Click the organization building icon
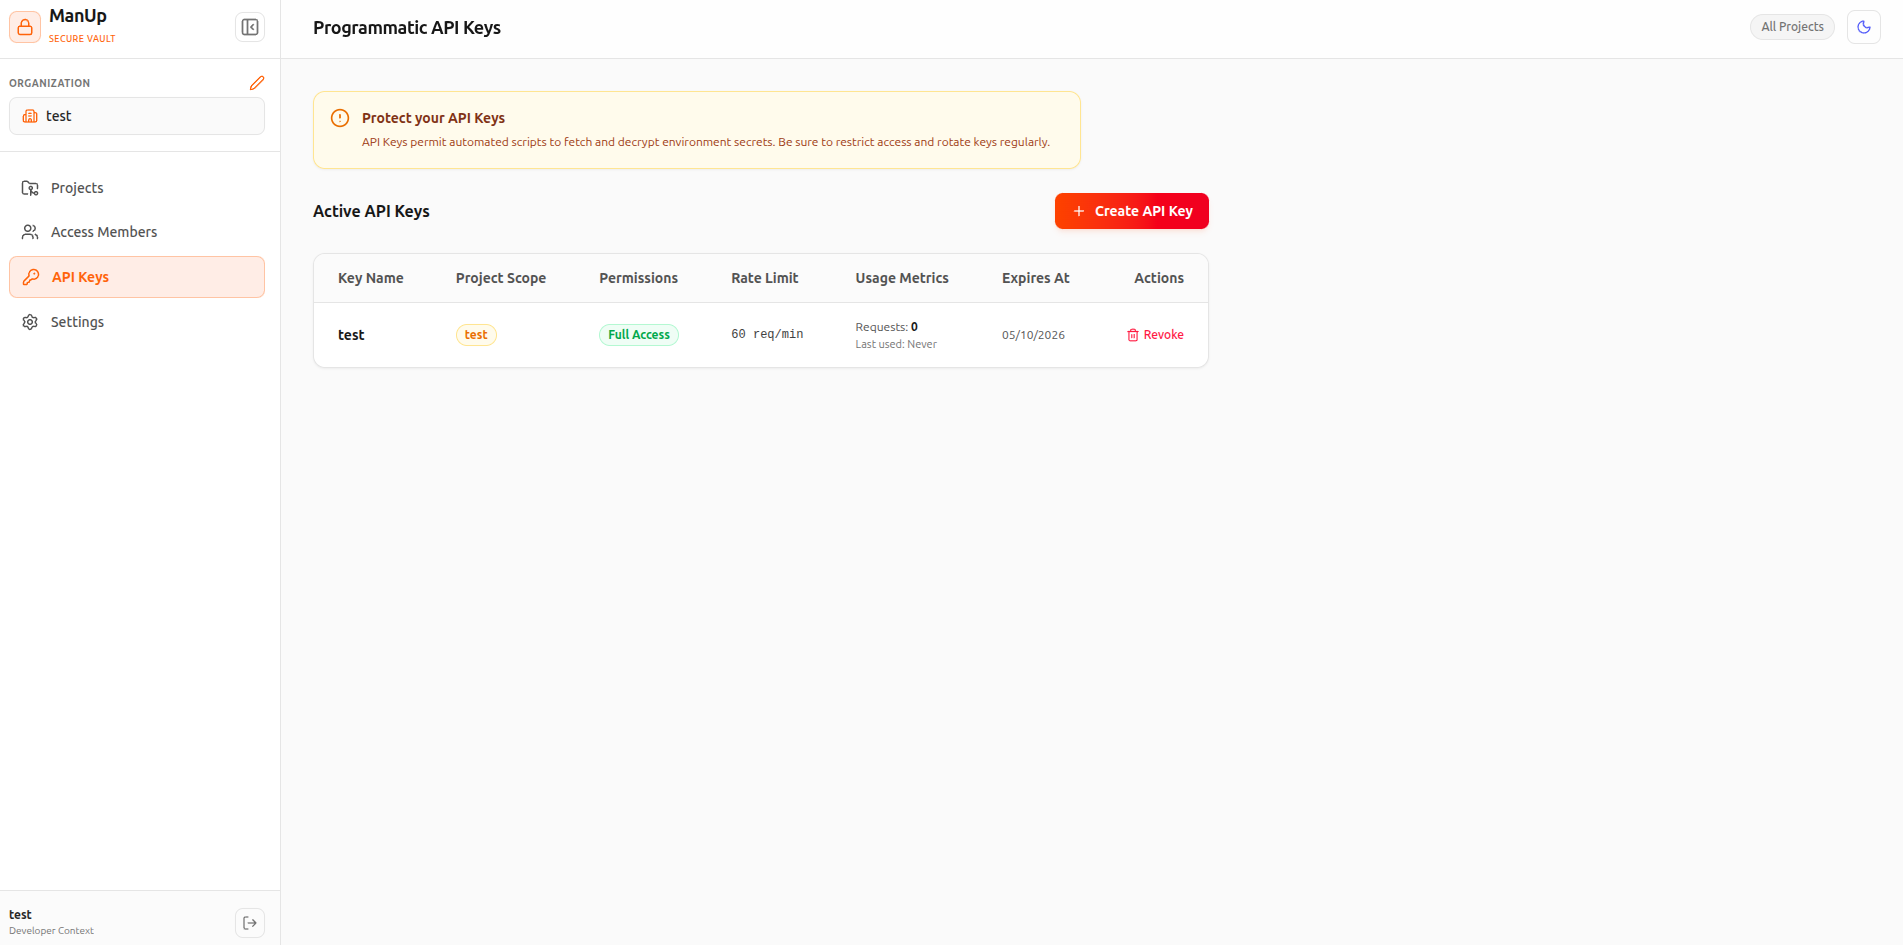Image resolution: width=1903 pixels, height=945 pixels. point(30,116)
